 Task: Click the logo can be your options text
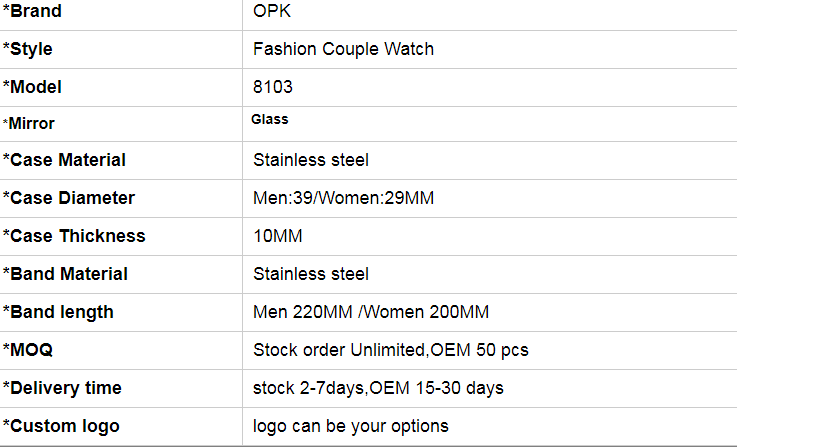(351, 426)
